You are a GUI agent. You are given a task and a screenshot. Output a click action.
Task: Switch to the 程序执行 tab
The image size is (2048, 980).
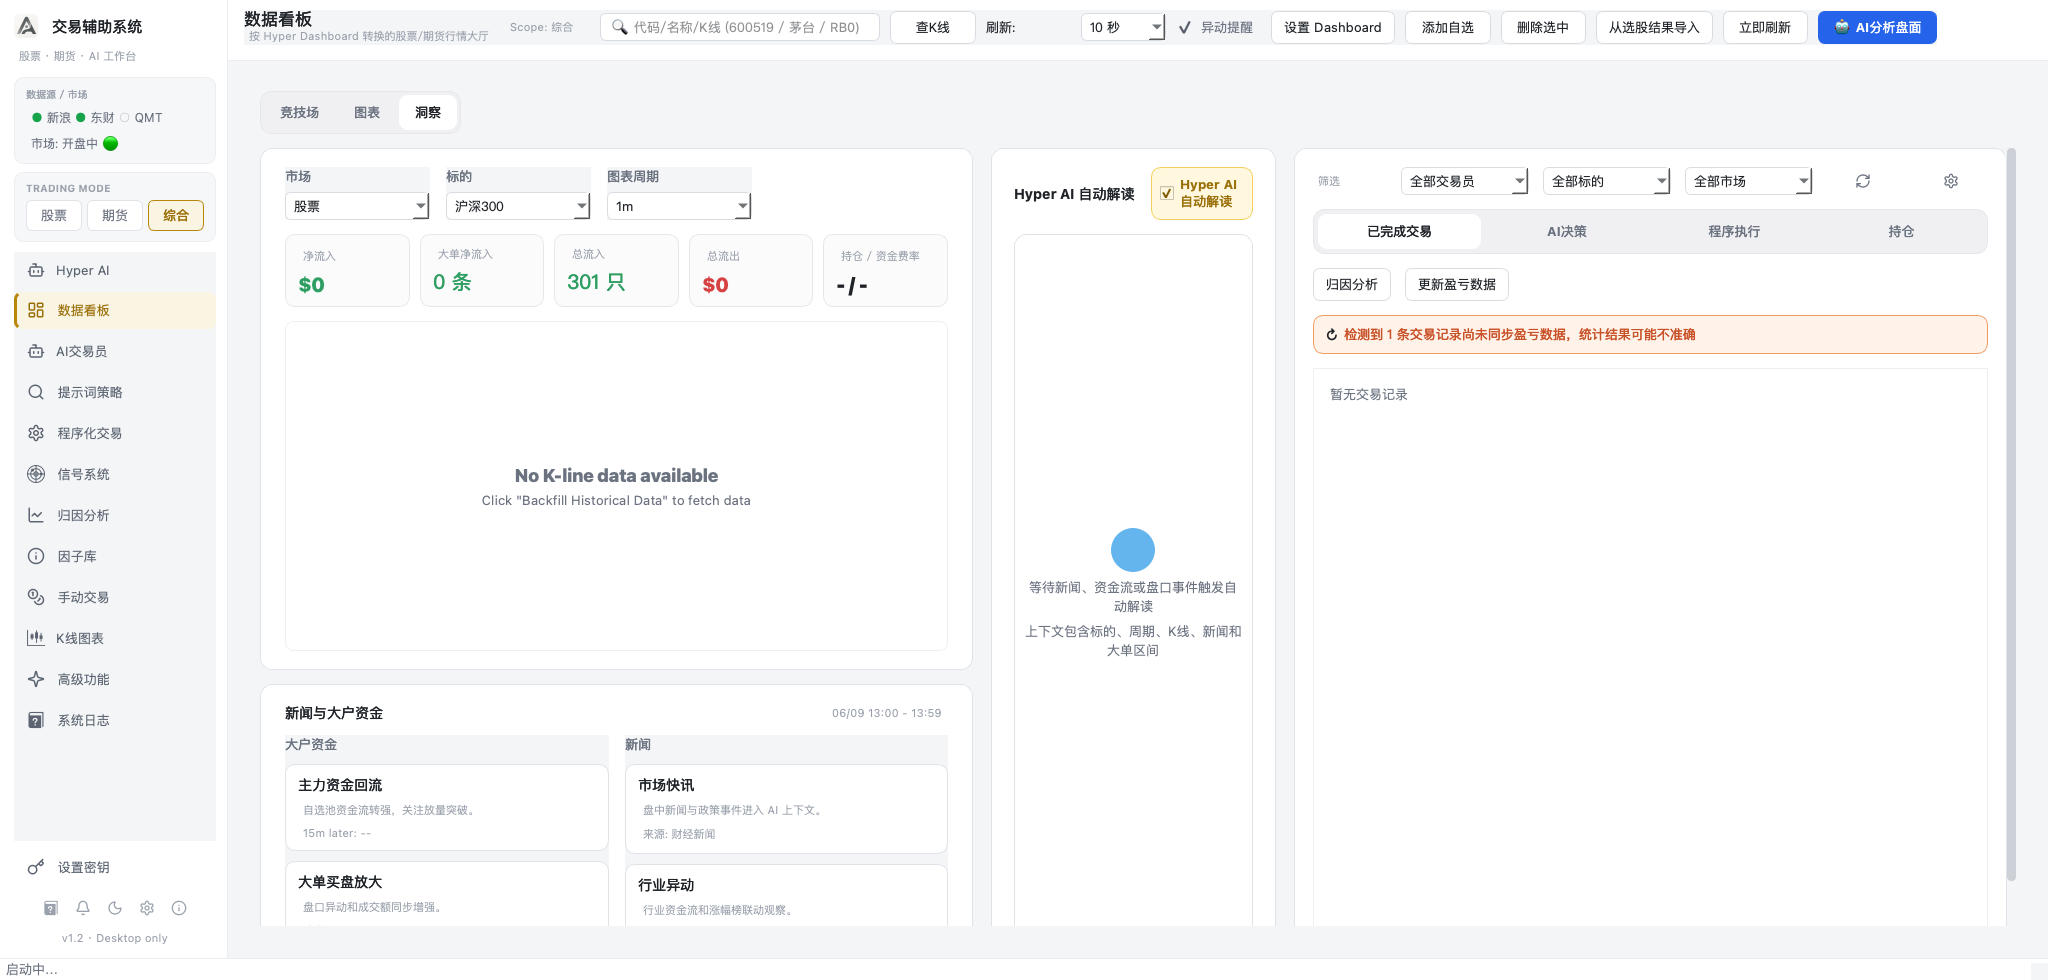[x=1734, y=231]
